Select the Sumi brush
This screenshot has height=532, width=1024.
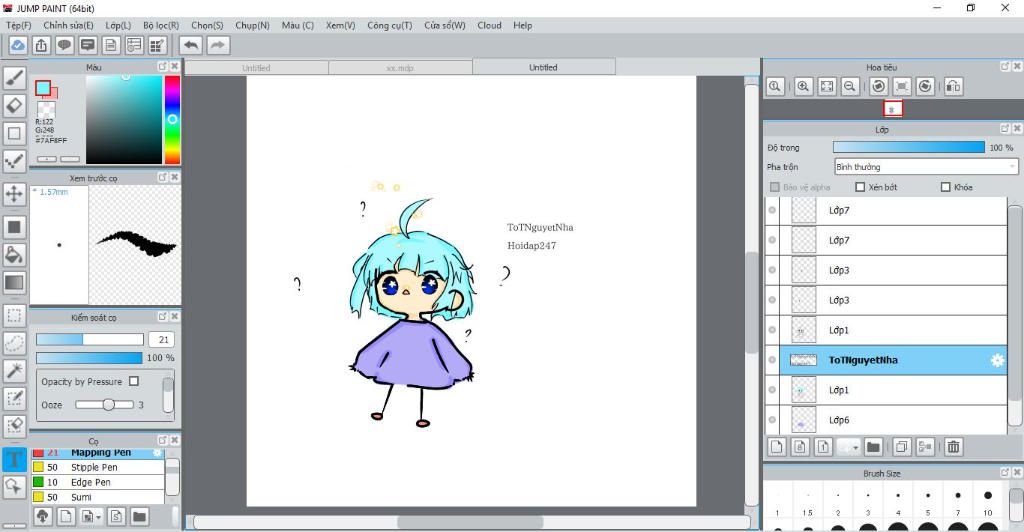pyautogui.click(x=98, y=497)
